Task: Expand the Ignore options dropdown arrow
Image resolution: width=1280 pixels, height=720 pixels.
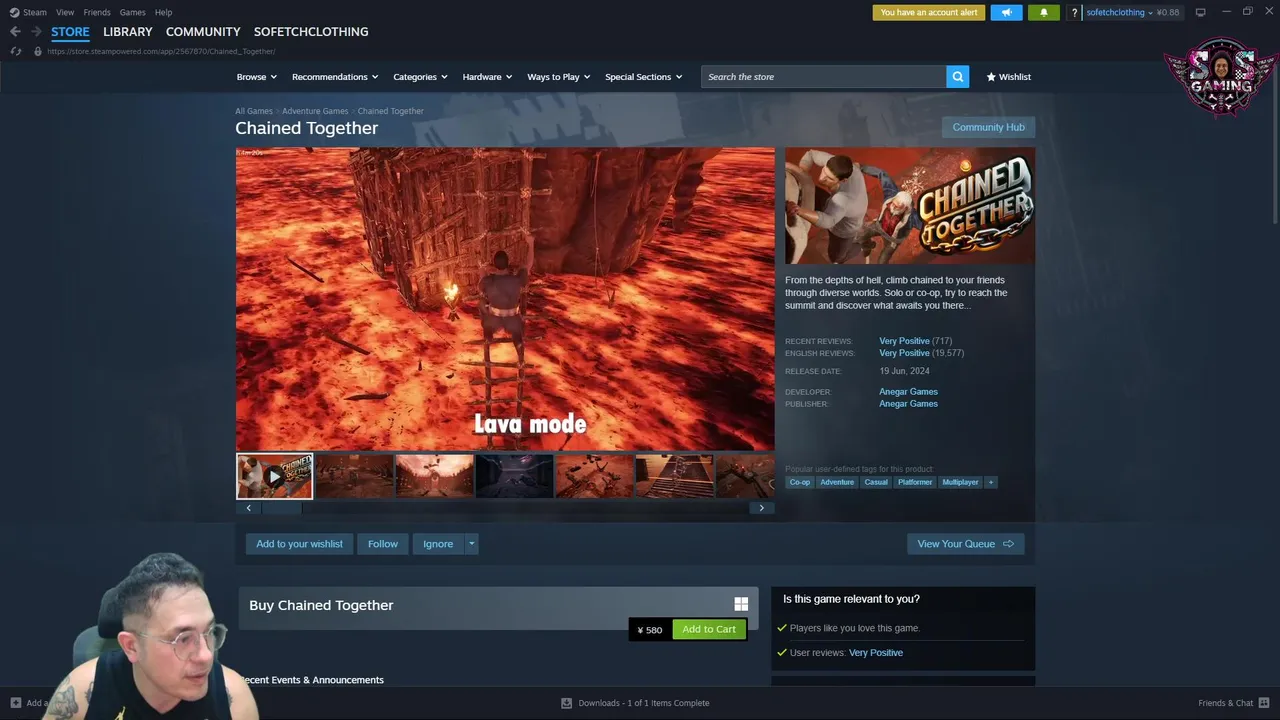Action: pos(471,544)
